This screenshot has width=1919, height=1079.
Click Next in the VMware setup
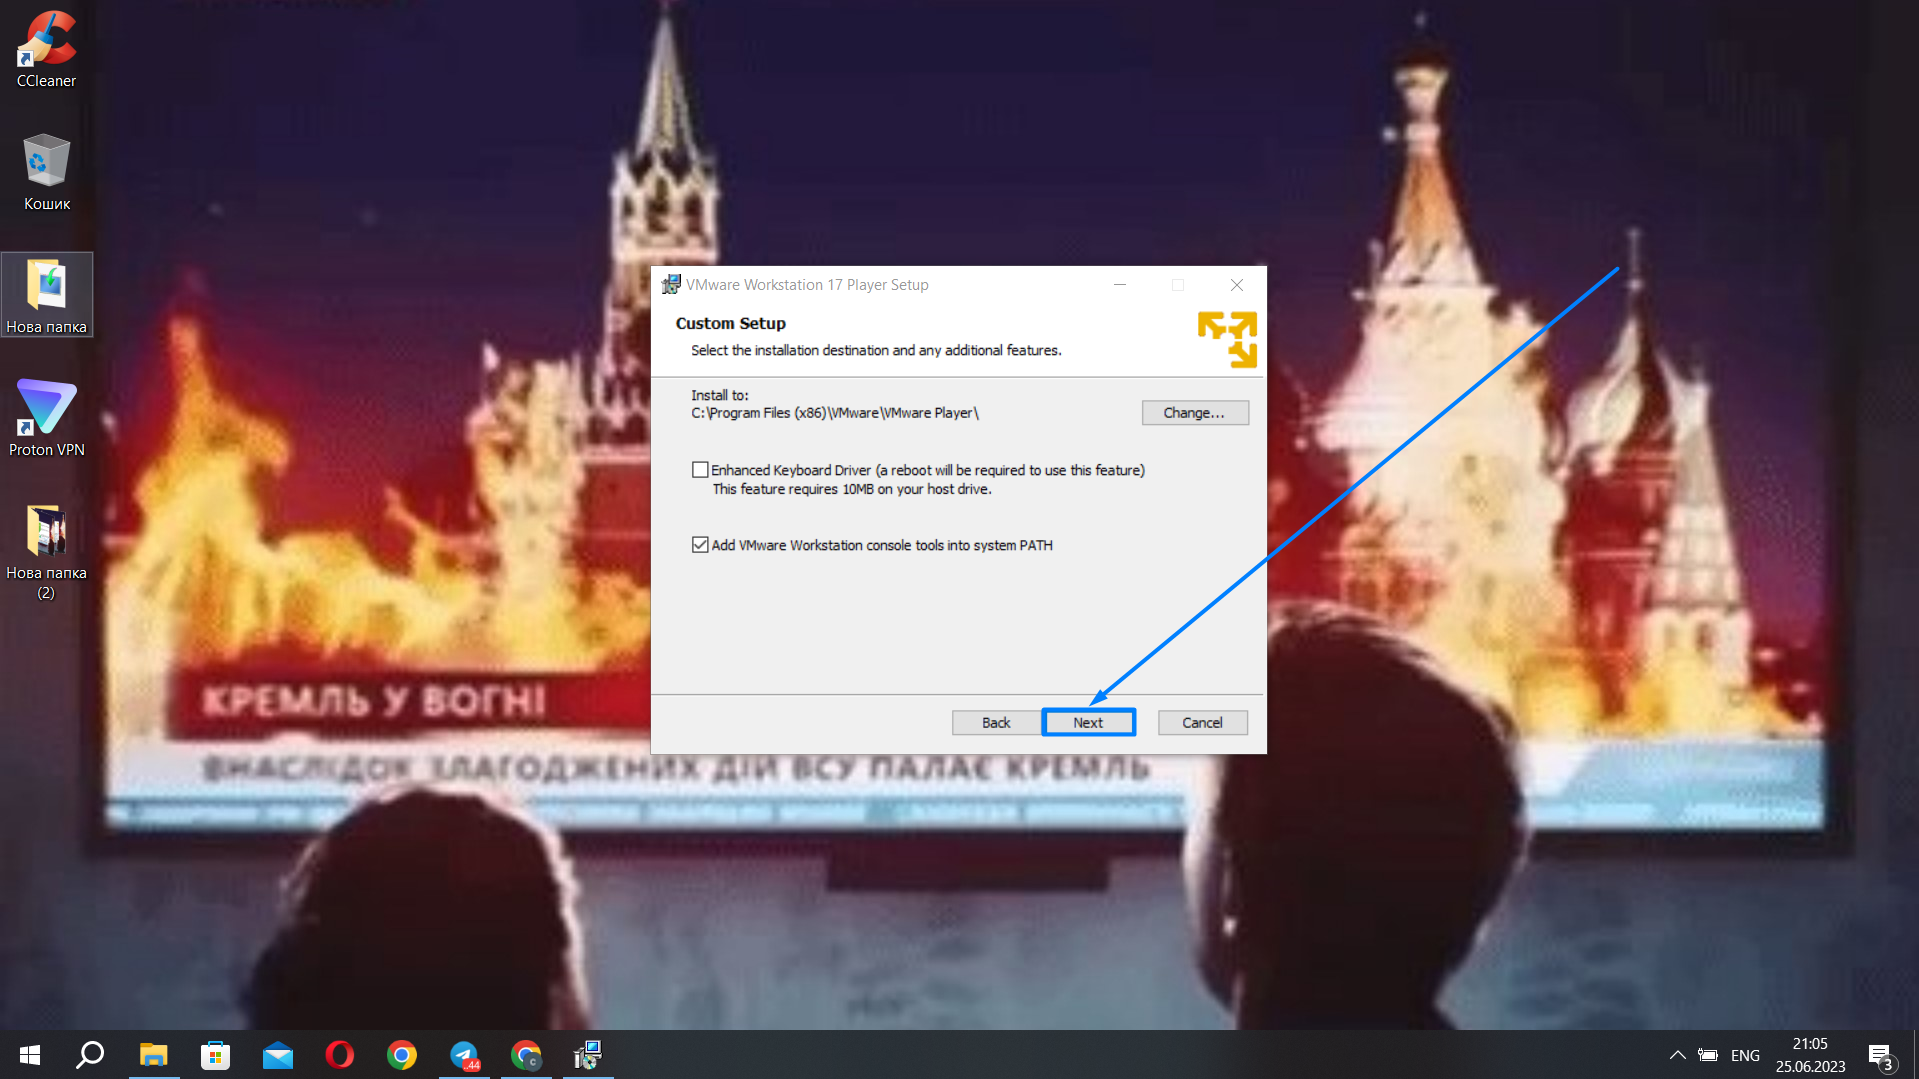coord(1088,723)
